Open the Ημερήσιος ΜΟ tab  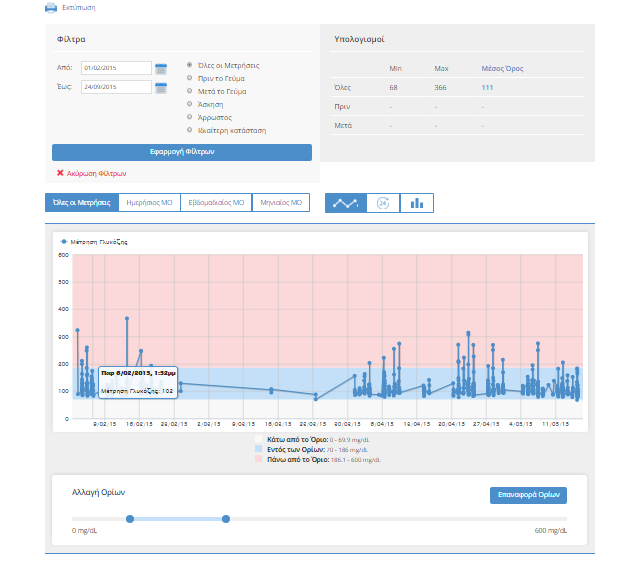tap(146, 203)
